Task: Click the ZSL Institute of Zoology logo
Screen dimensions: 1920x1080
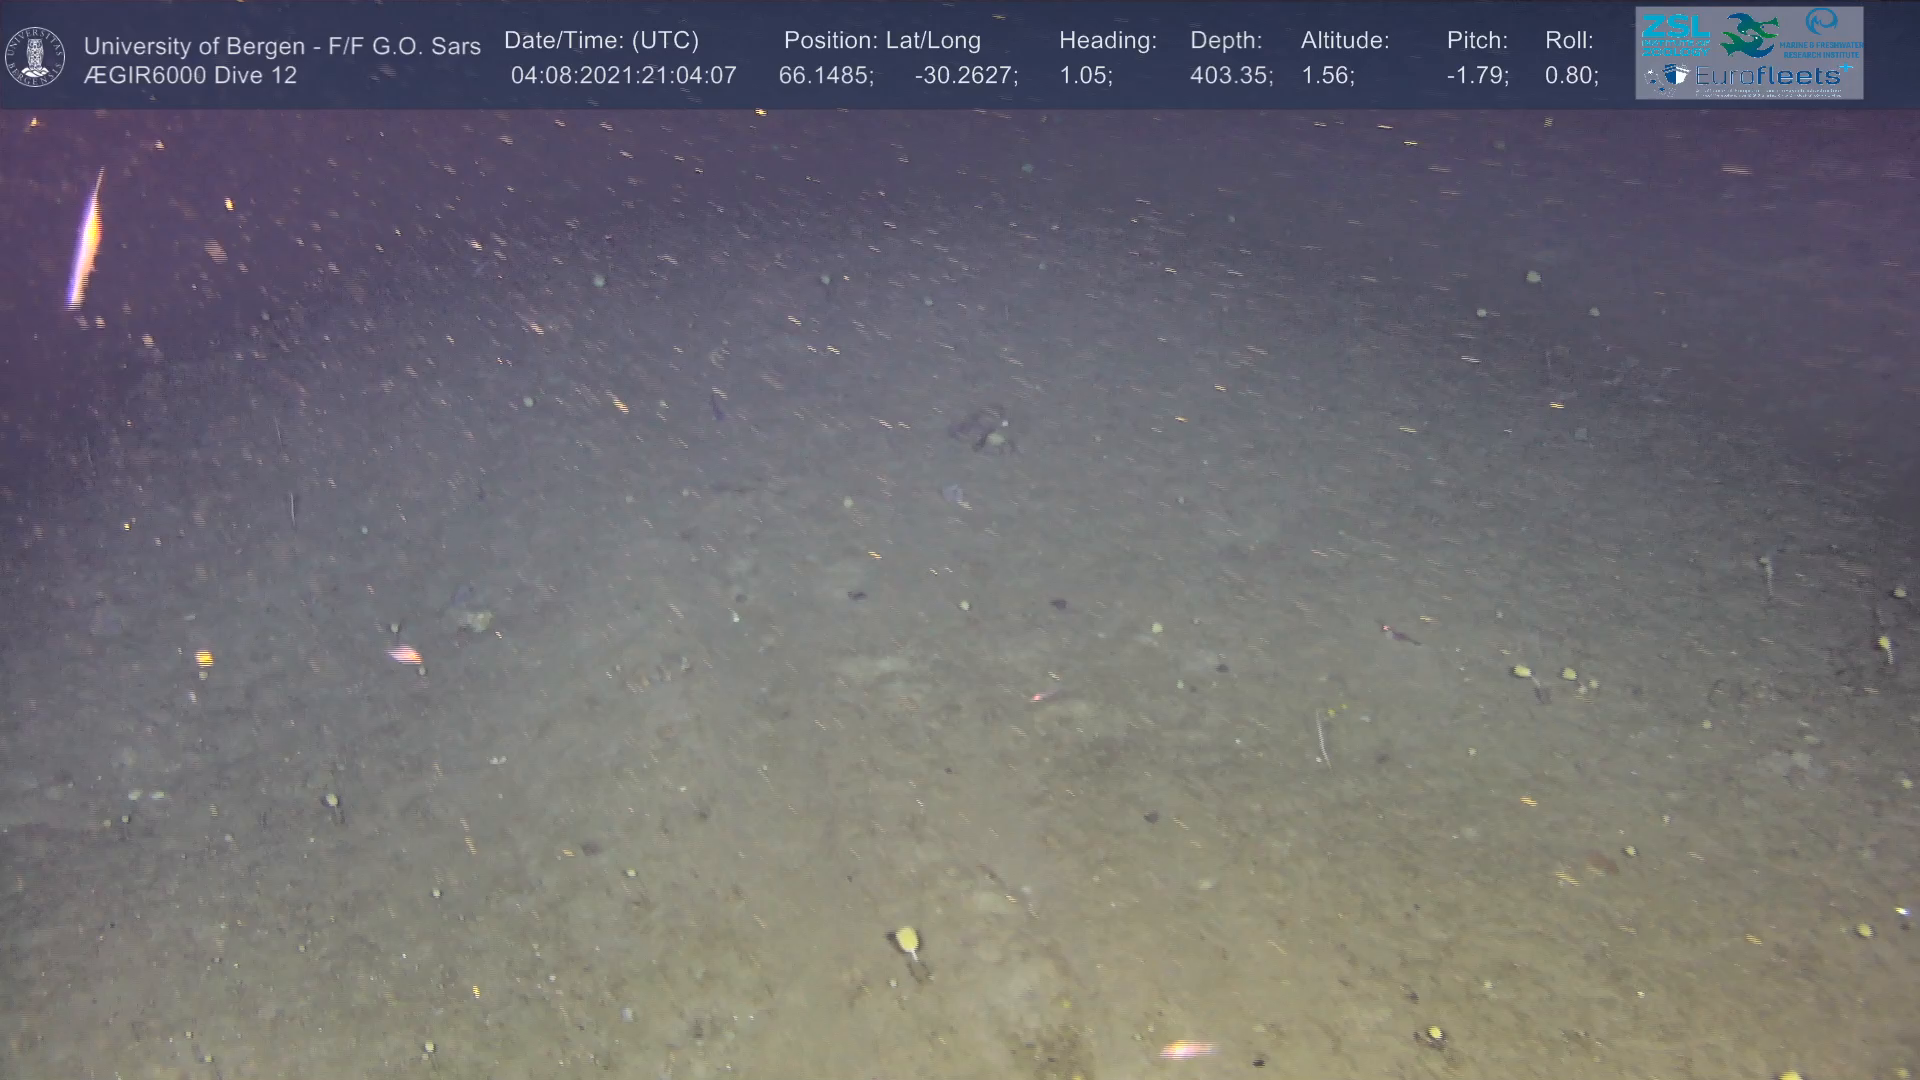Action: pyautogui.click(x=1674, y=34)
